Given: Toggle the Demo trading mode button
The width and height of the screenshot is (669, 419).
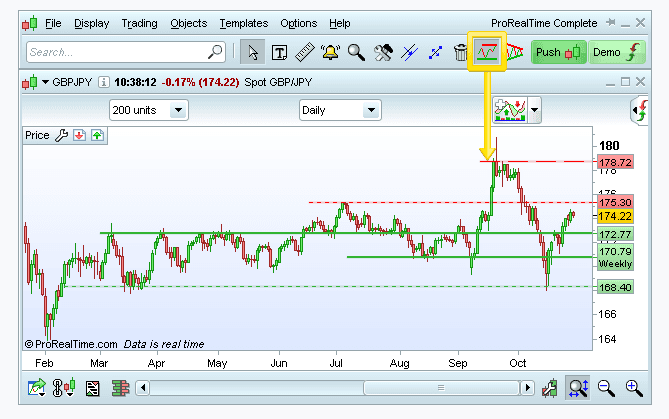Looking at the screenshot, I should [616, 52].
